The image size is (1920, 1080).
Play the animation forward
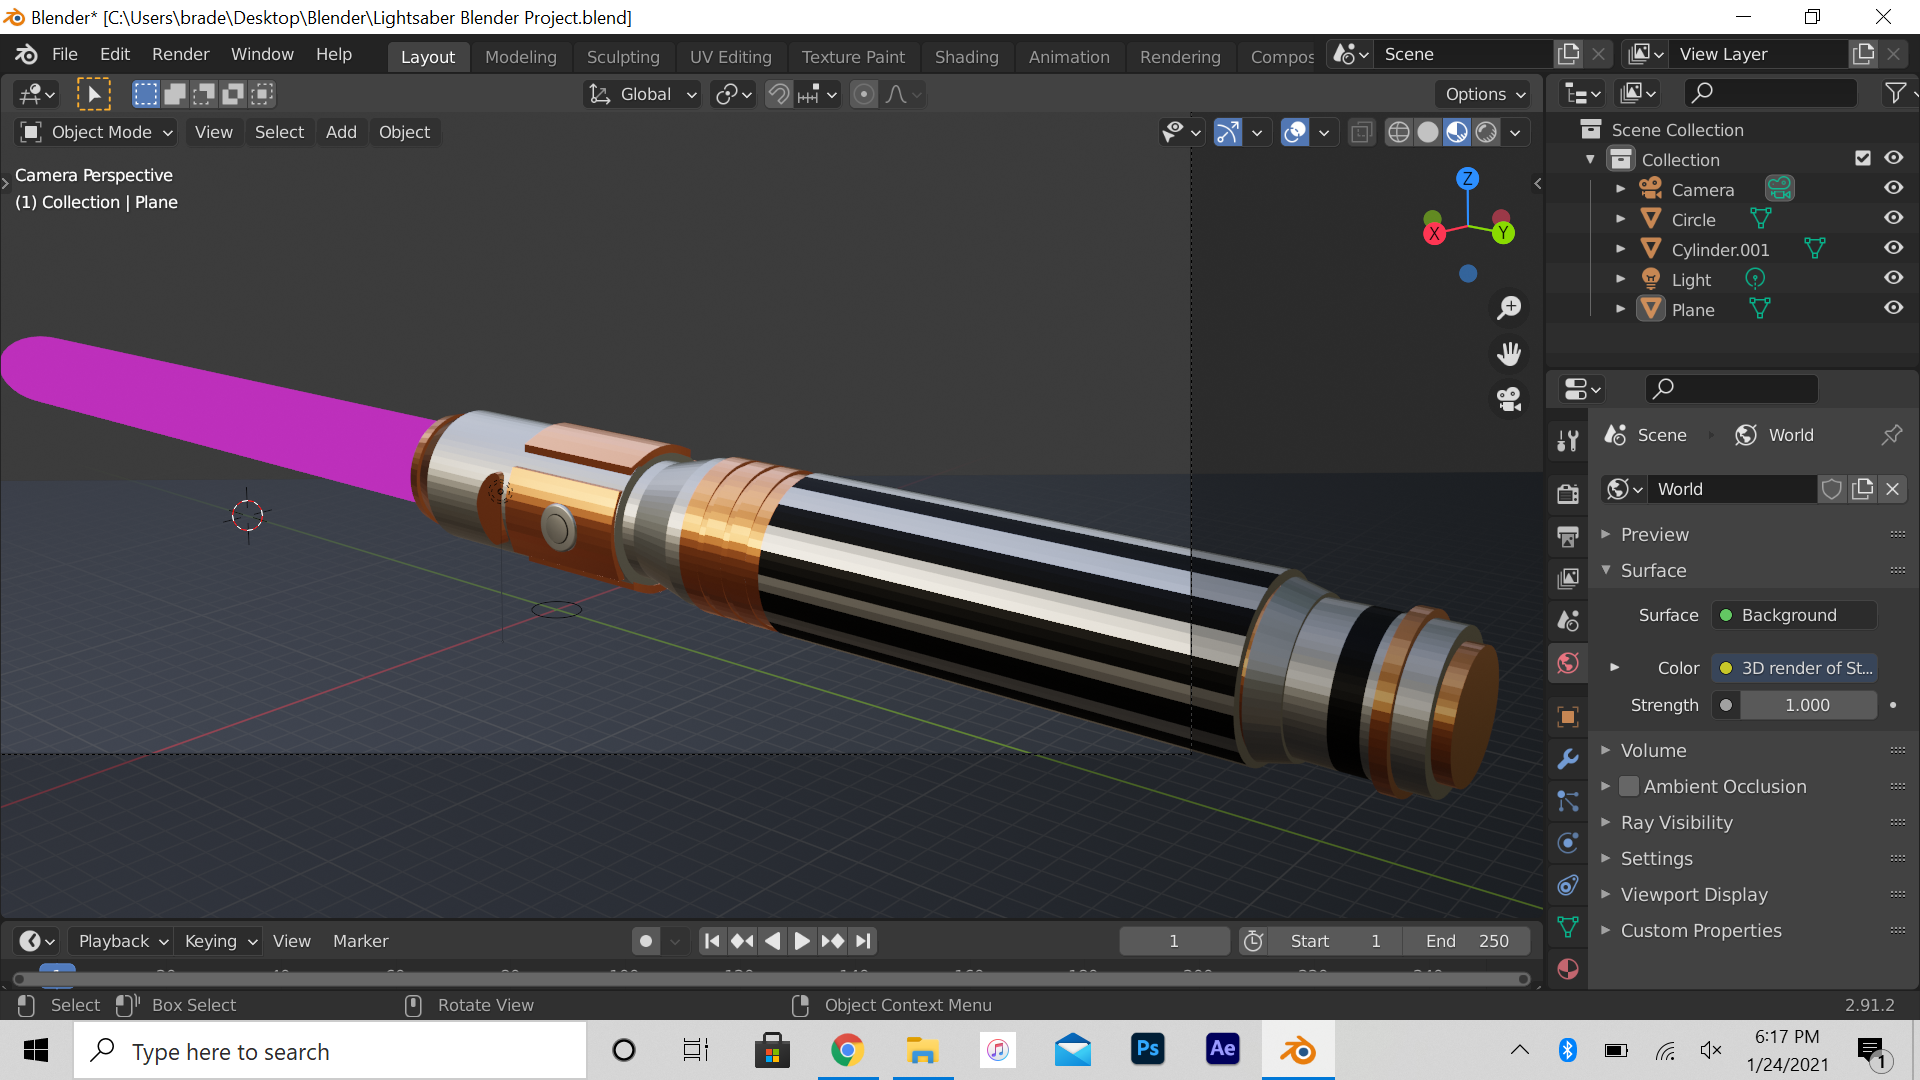[x=802, y=941]
